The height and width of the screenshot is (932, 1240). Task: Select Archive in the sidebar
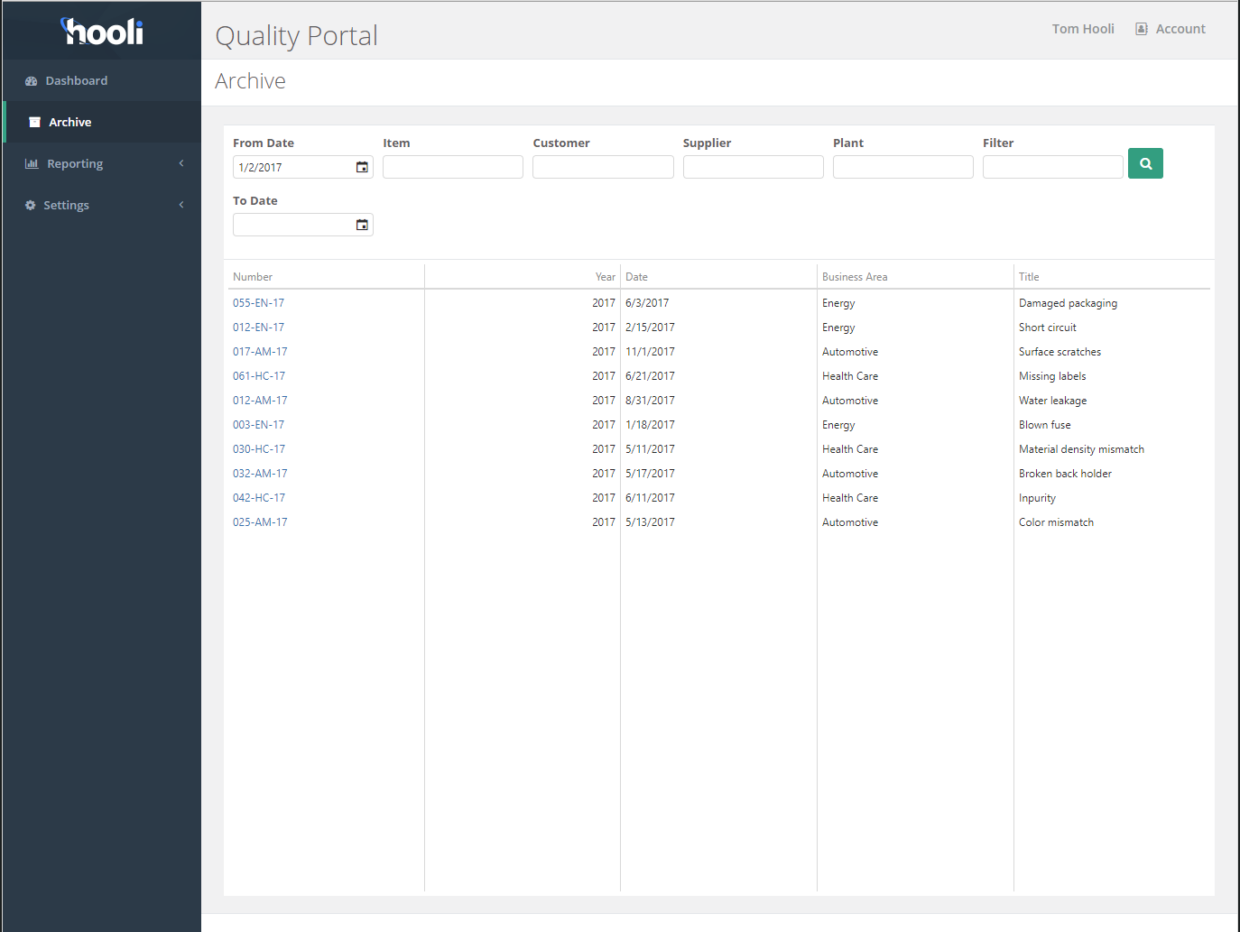tap(101, 122)
